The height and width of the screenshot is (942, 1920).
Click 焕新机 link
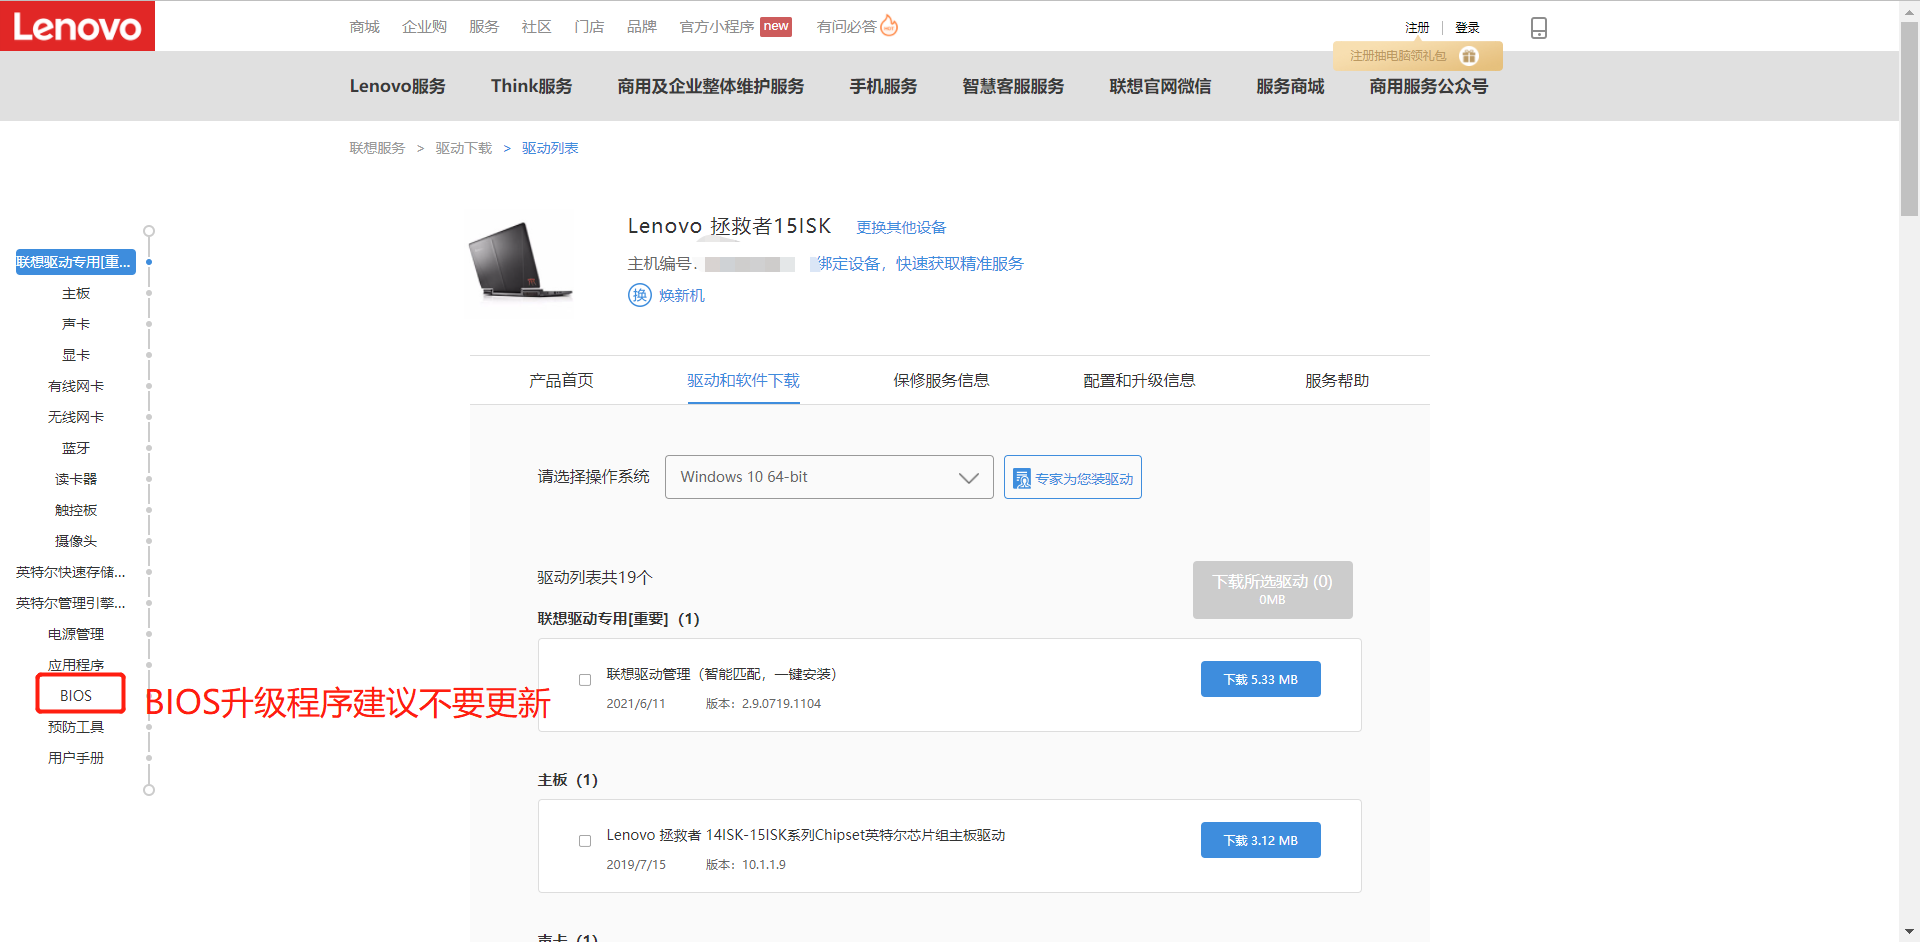(x=682, y=295)
